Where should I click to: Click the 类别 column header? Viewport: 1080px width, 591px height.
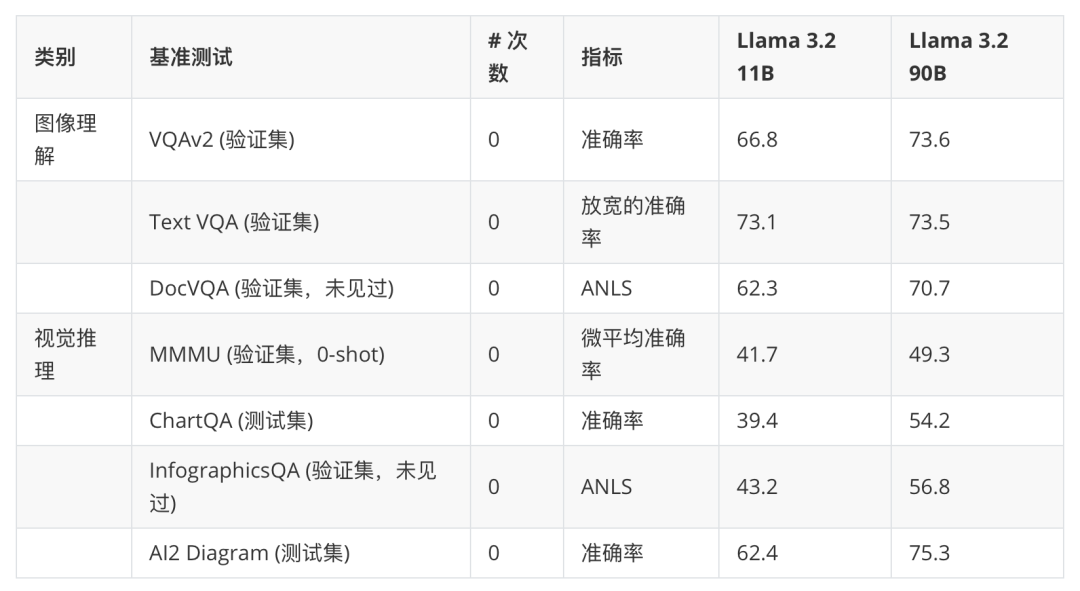pyautogui.click(x=55, y=58)
